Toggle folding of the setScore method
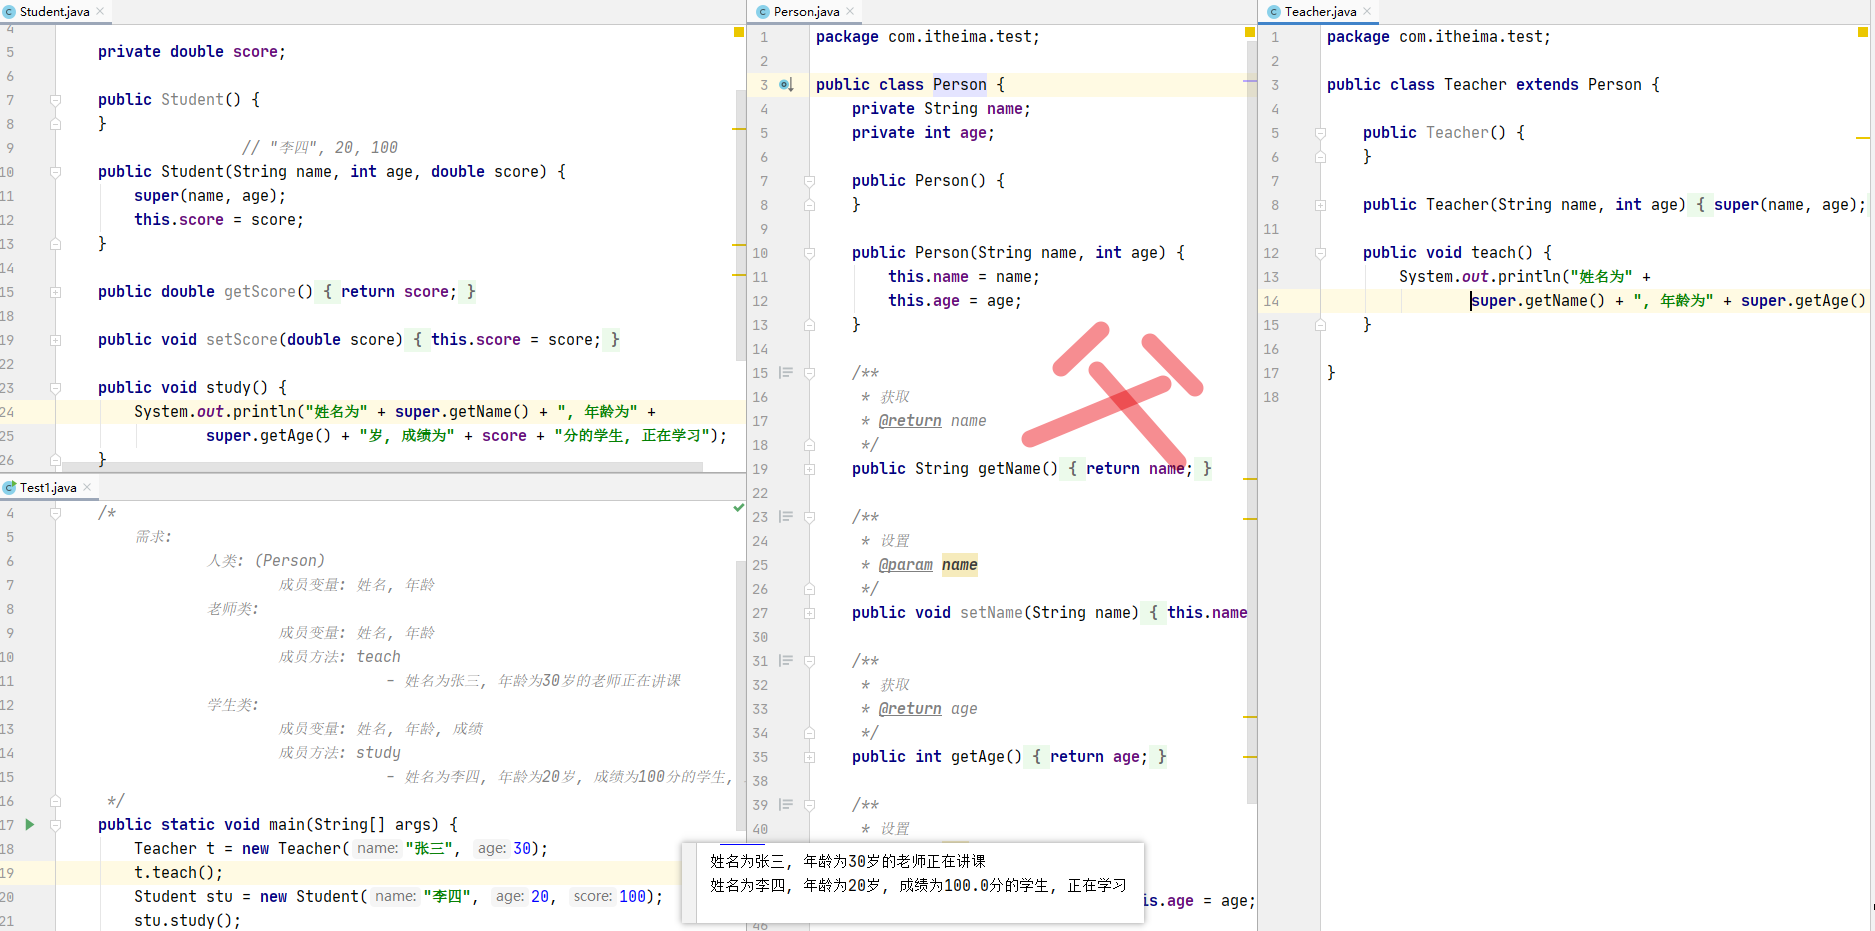Image resolution: width=1875 pixels, height=931 pixels. click(55, 339)
